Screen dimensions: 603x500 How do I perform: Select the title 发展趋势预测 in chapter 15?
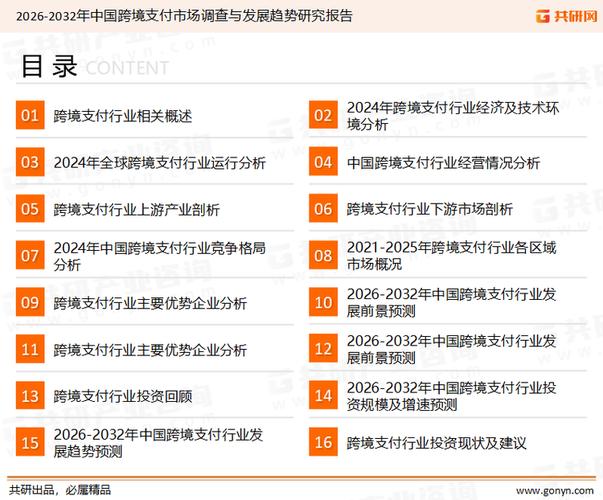(x=158, y=443)
